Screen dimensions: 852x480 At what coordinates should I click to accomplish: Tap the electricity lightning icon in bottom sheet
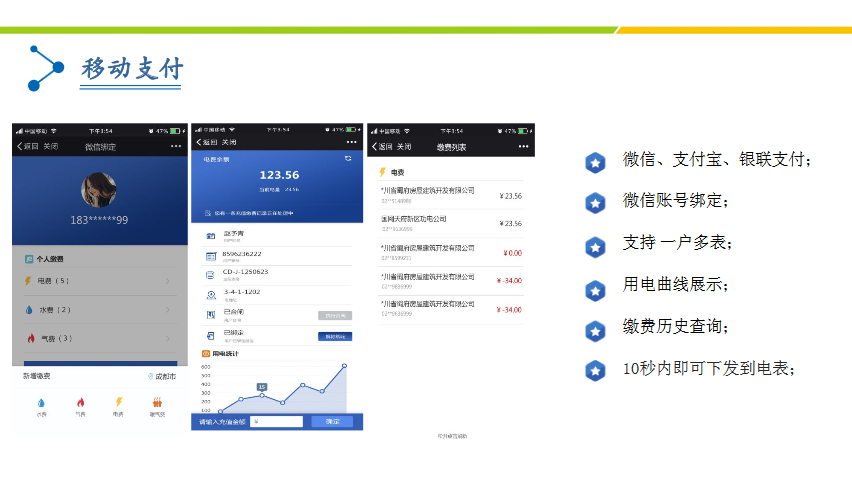[118, 402]
